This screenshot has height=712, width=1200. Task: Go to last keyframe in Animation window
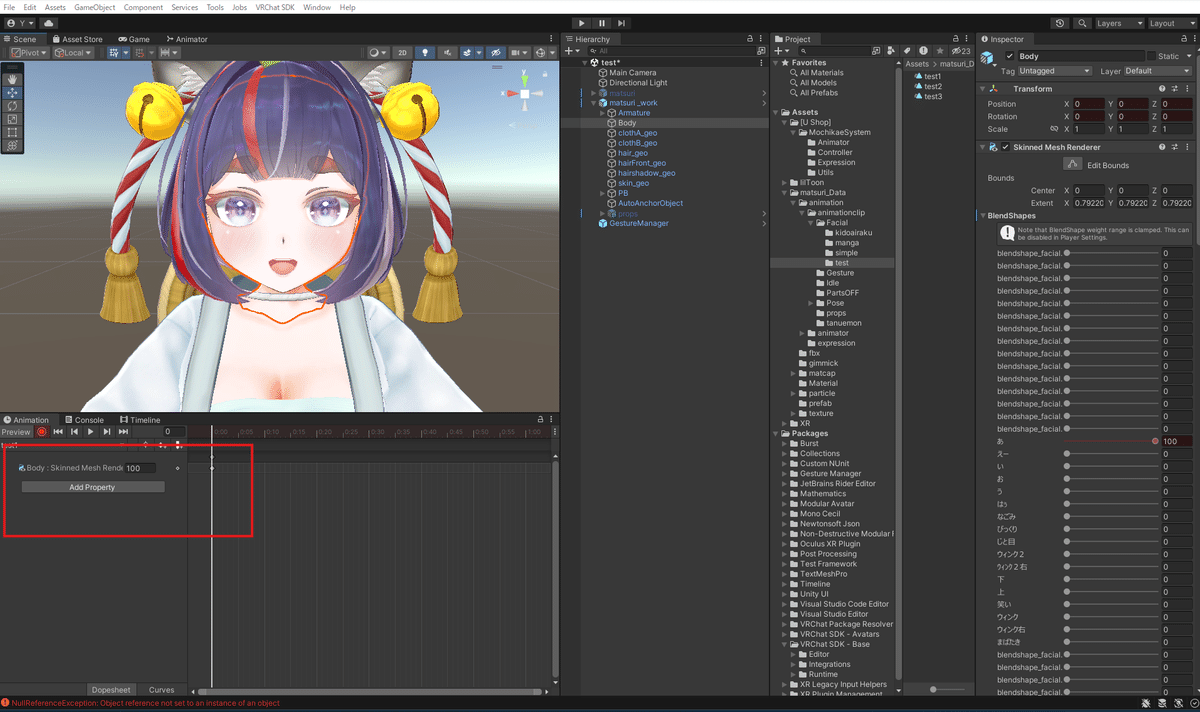[123, 432]
